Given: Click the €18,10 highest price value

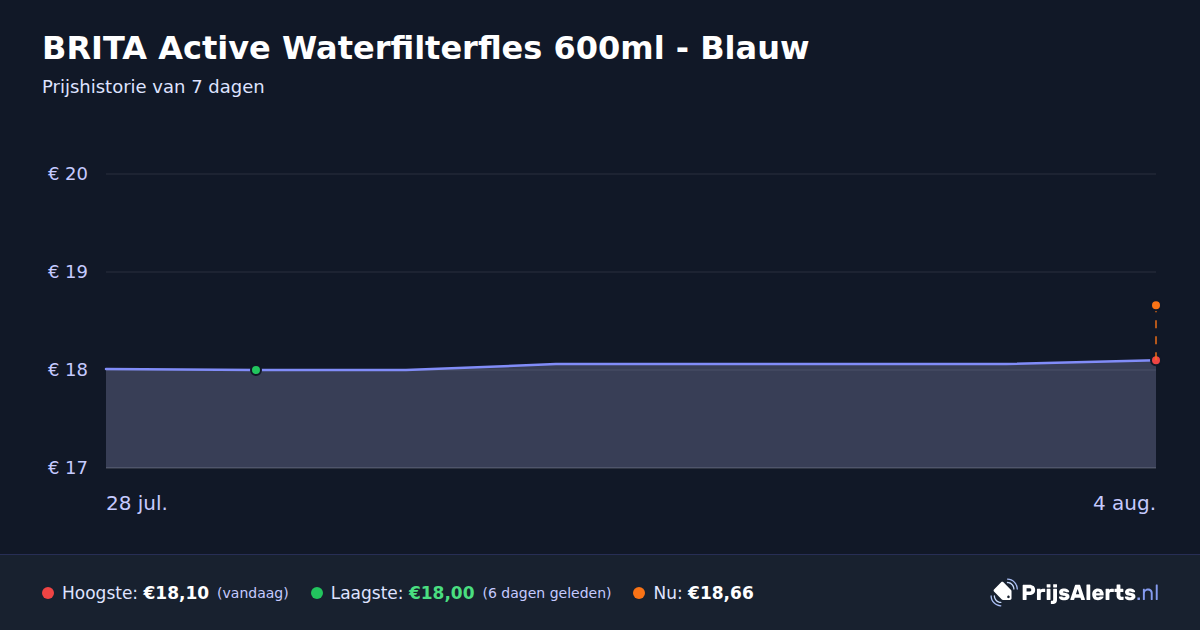Looking at the screenshot, I should click(x=176, y=593).
